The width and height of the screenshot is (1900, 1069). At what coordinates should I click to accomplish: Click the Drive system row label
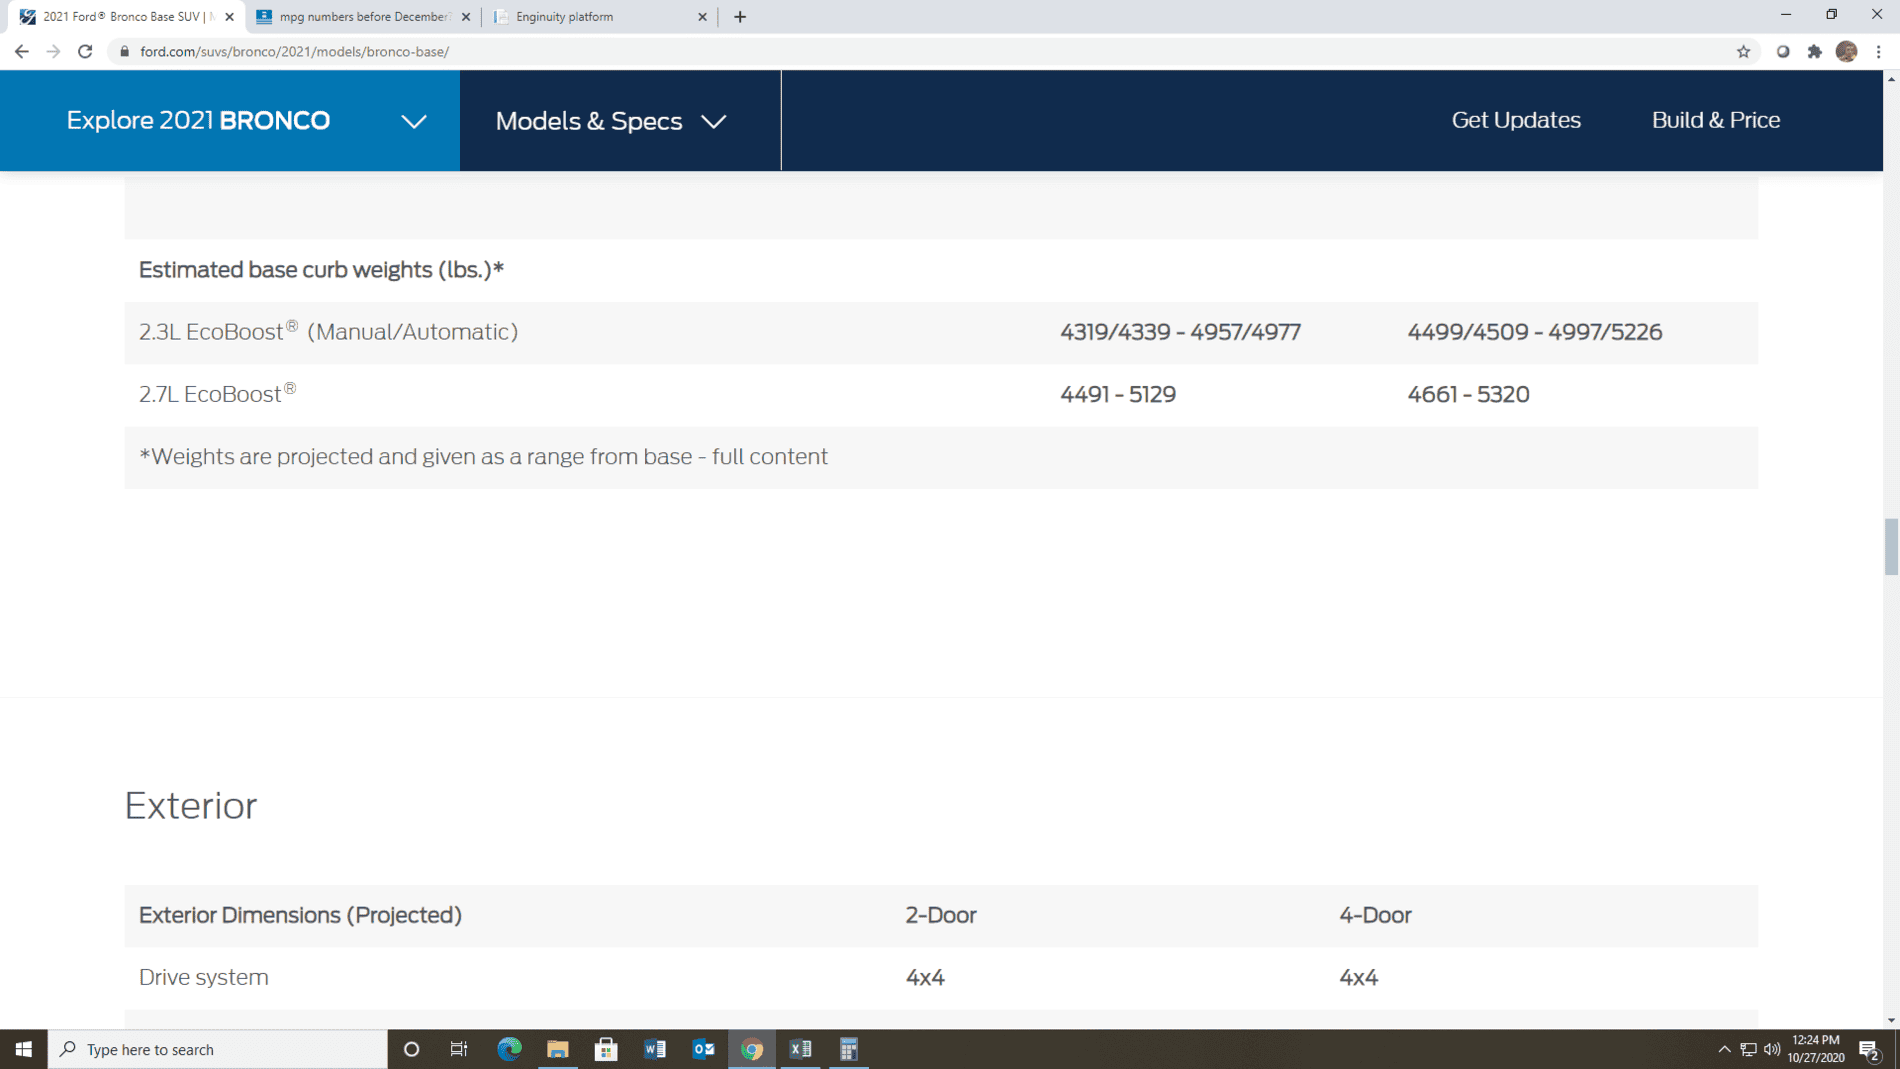[x=203, y=977]
